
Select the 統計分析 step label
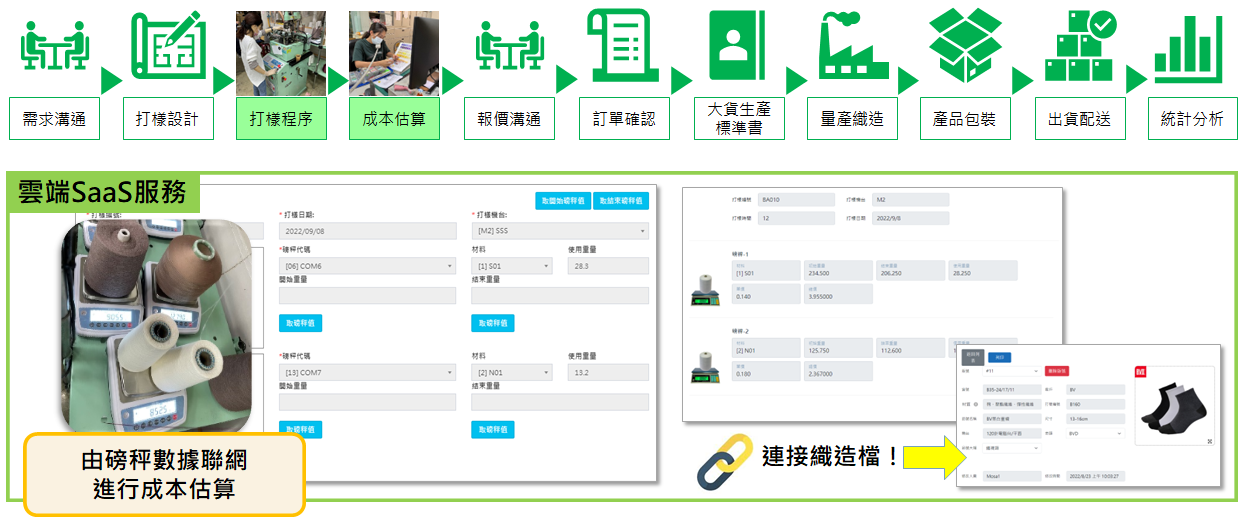click(x=1192, y=119)
